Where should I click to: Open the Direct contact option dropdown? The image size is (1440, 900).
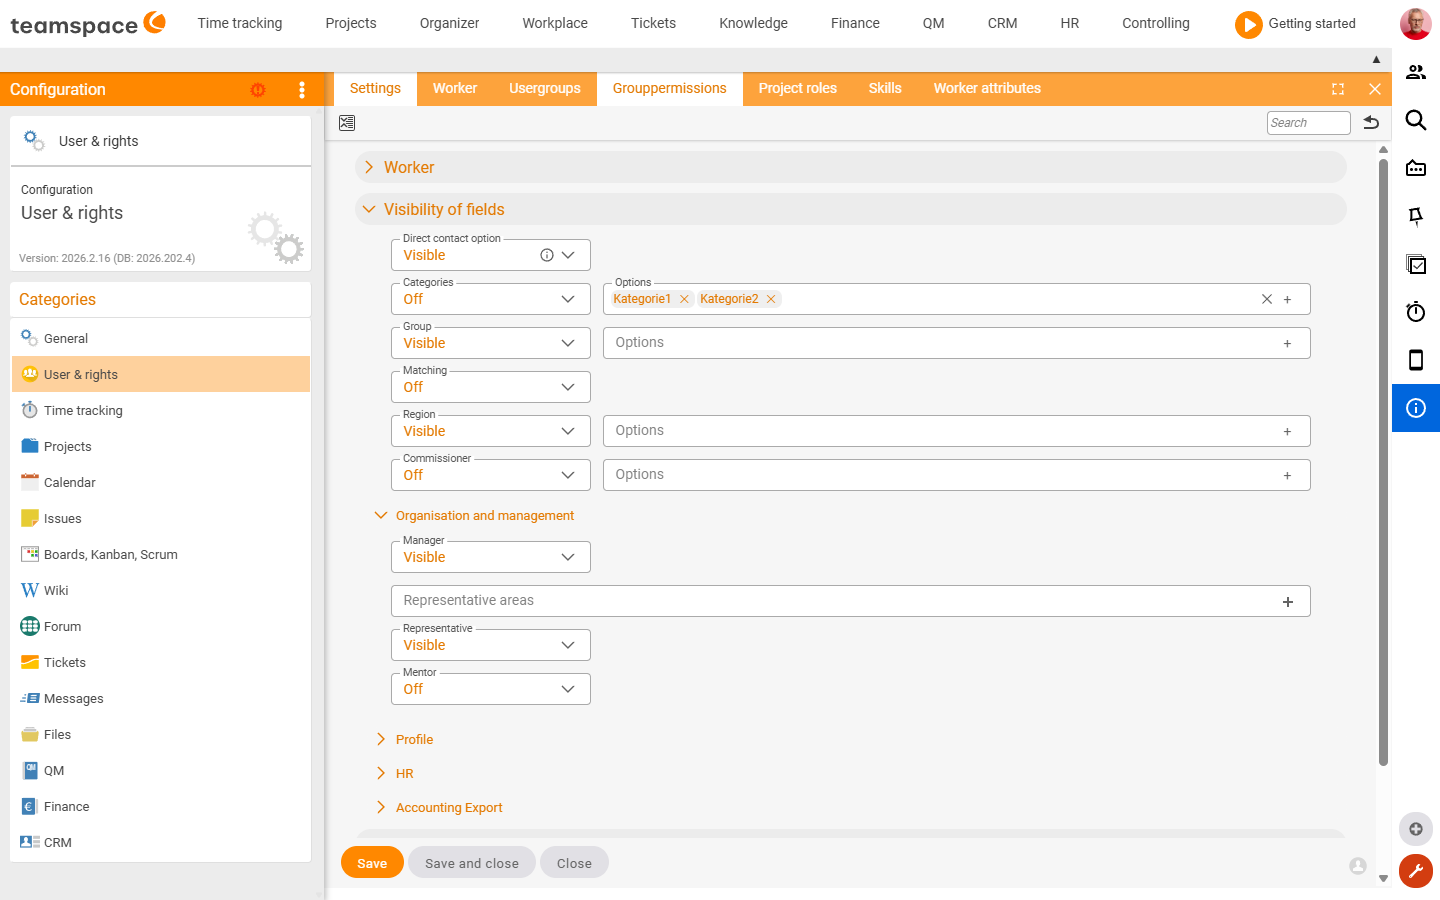[x=568, y=255]
